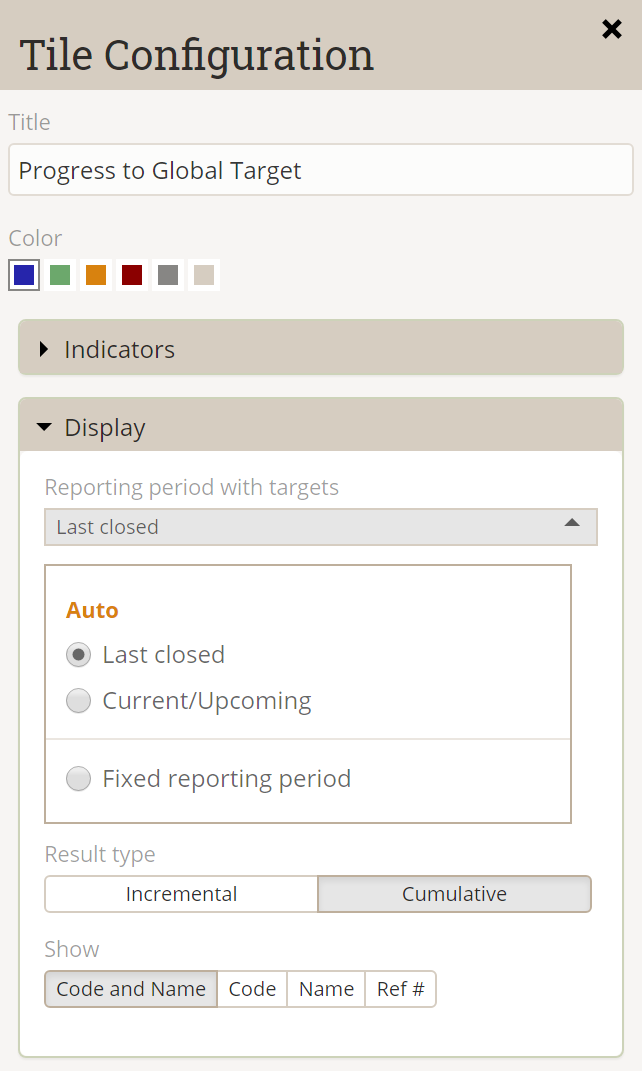The height and width of the screenshot is (1071, 642).
Task: Show only the Name
Action: coord(326,989)
